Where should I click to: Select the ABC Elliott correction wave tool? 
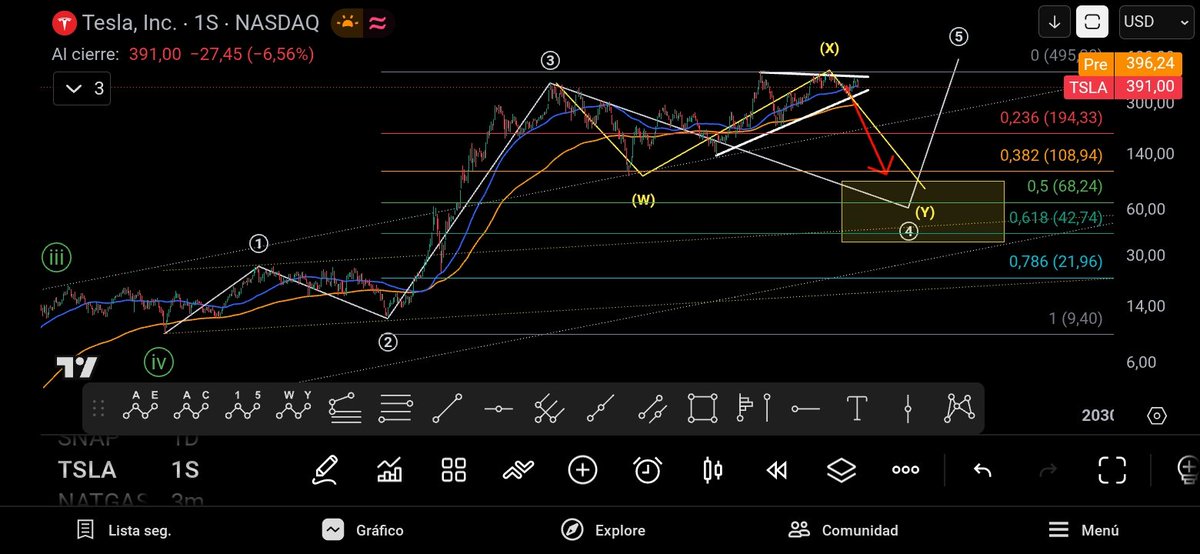point(190,407)
